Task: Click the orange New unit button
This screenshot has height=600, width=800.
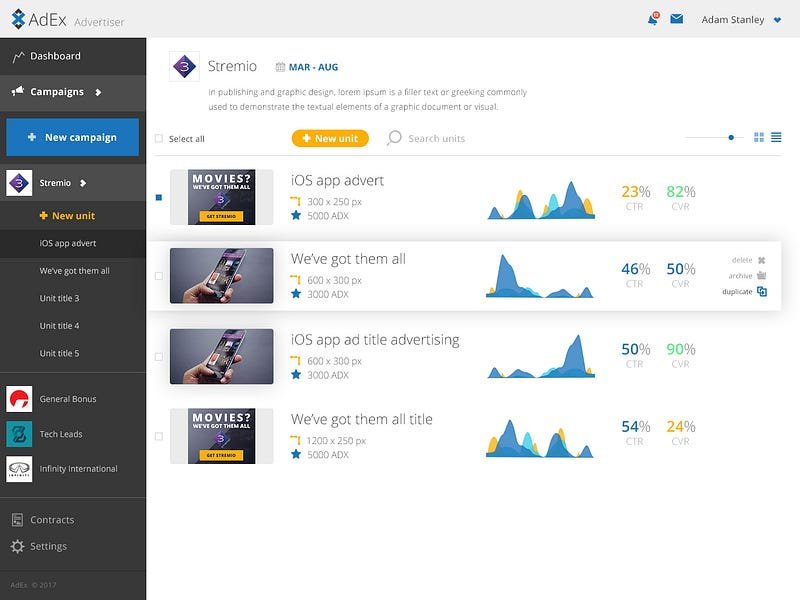Action: coord(330,138)
